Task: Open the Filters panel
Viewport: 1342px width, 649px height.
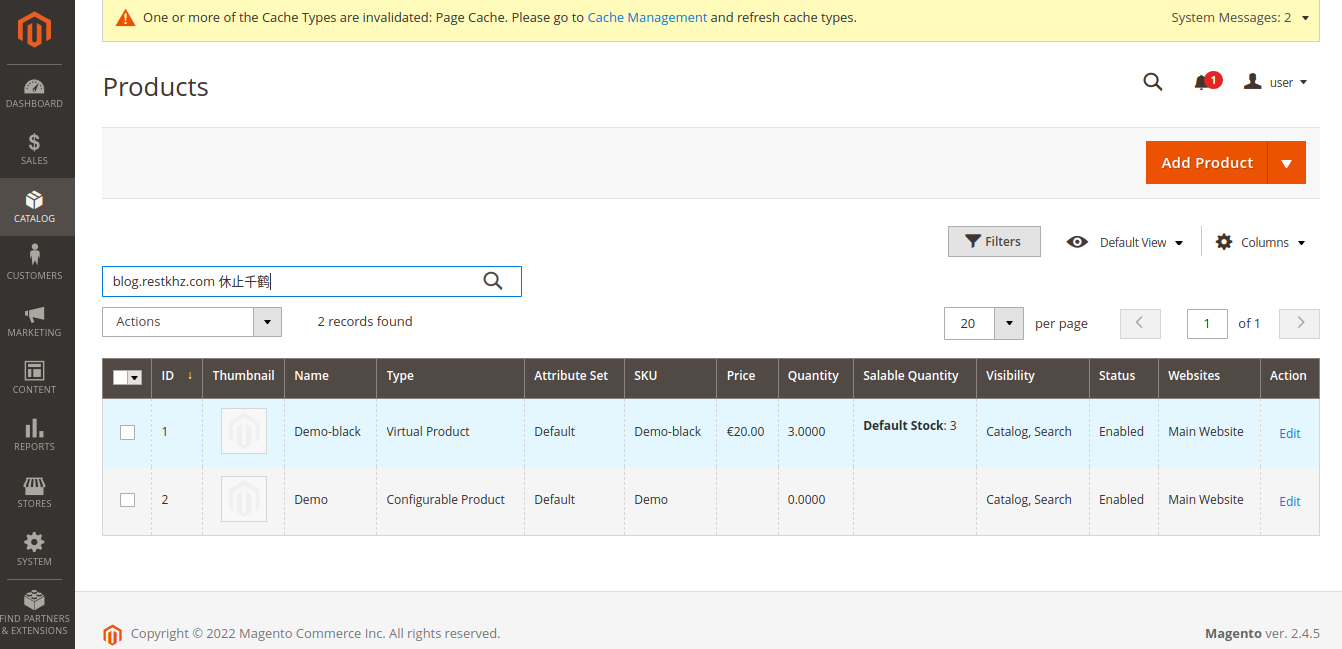Action: (x=994, y=241)
